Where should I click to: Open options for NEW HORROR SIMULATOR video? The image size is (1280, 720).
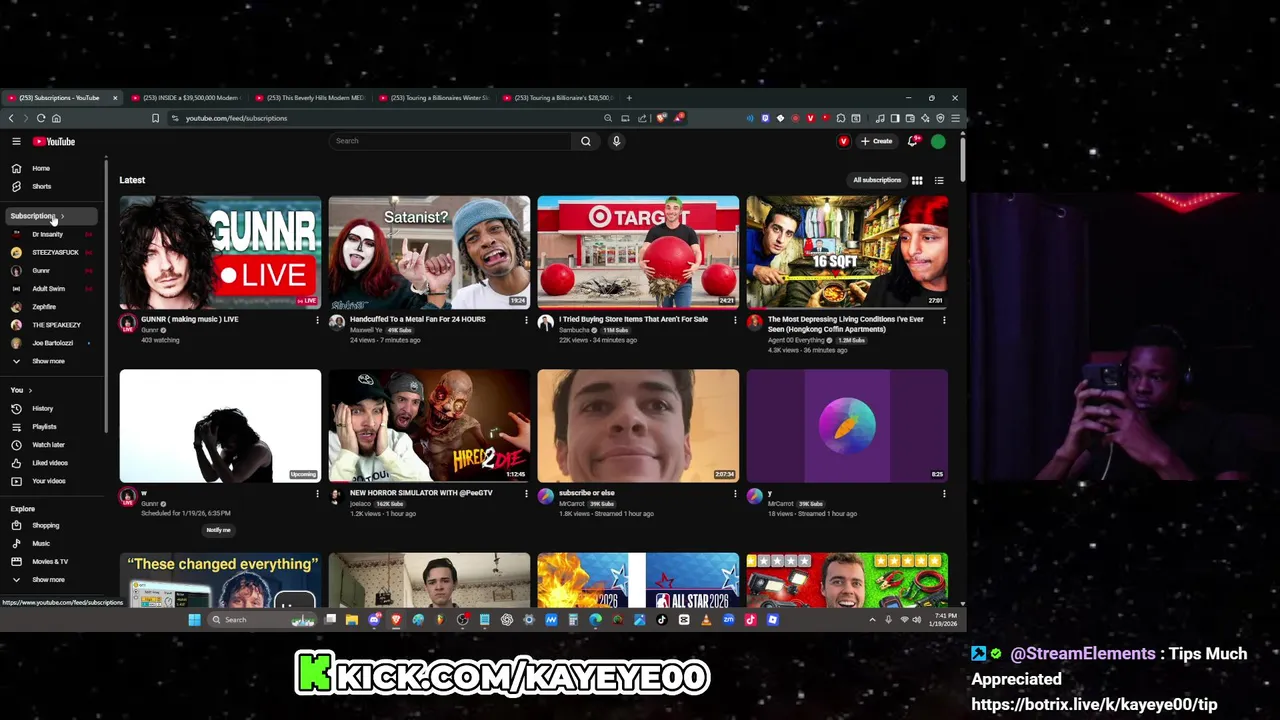point(526,493)
